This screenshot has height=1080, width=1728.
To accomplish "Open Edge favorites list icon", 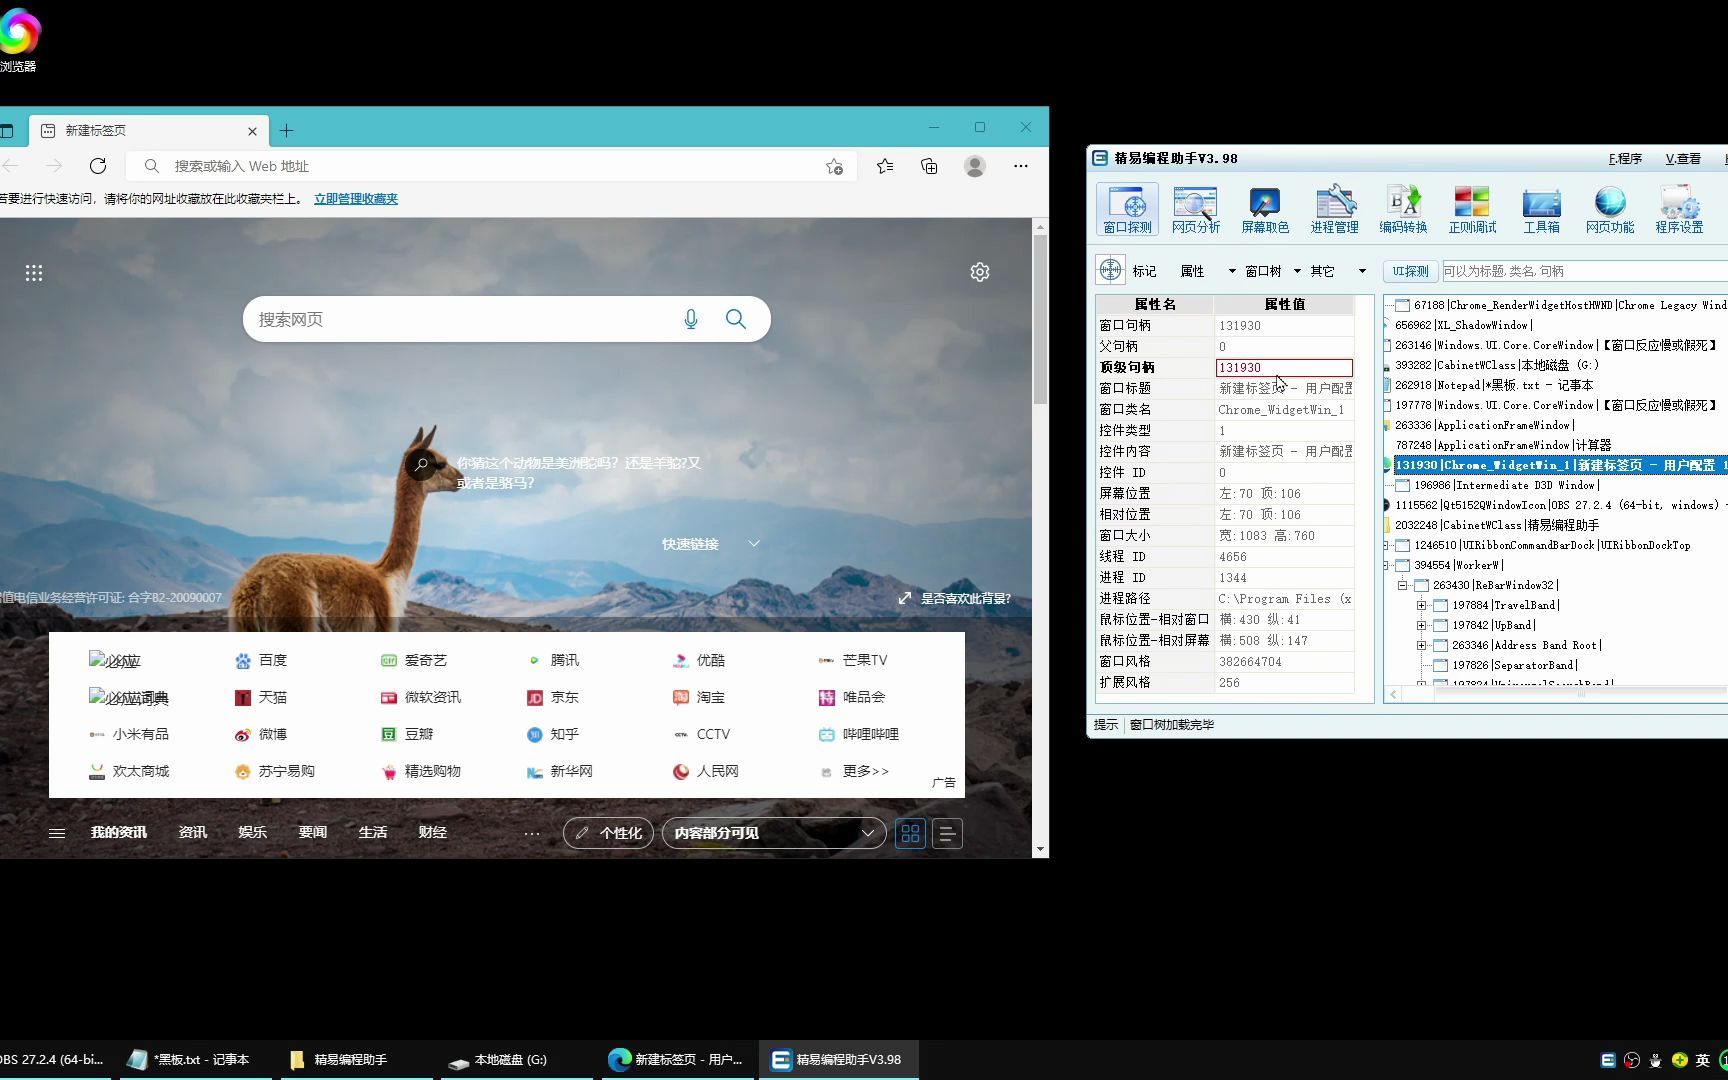I will tap(885, 166).
